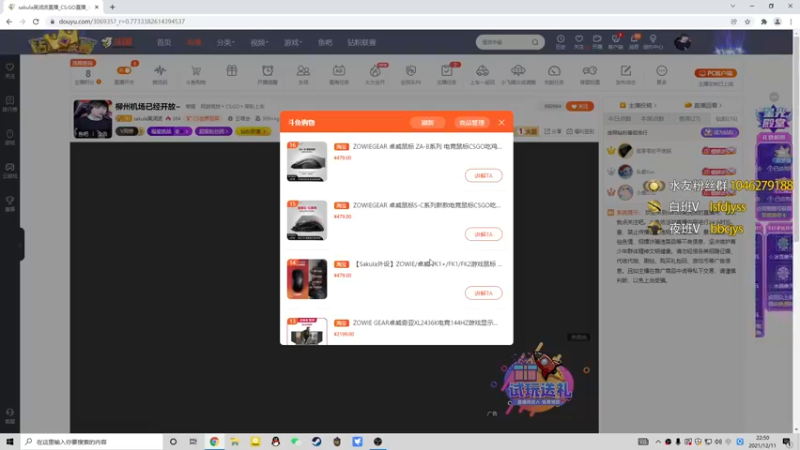Open the 开播提醒 alarm clock icon

click(267, 73)
